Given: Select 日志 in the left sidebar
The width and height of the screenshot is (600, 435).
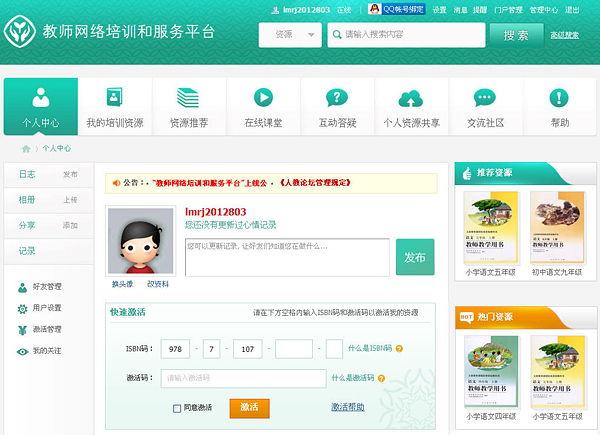Looking at the screenshot, I should point(27,174).
